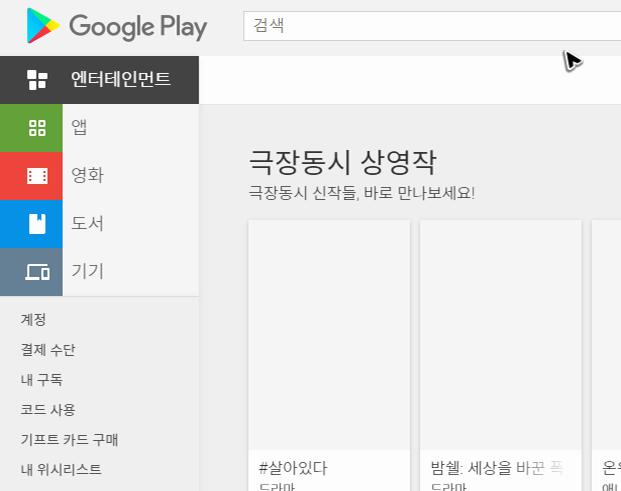Click the #살아있다 movie title
Screen dimensions: 621x491
pos(293,468)
